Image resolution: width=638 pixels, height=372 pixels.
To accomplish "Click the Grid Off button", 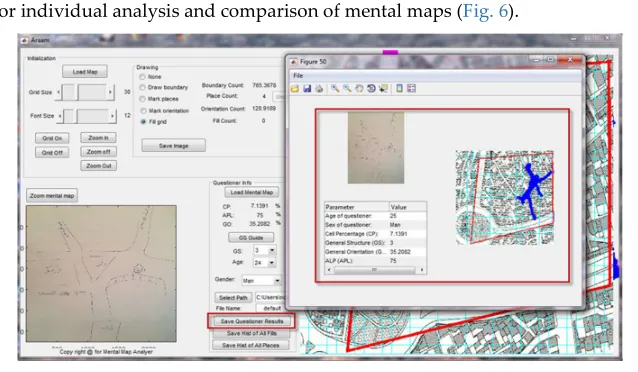I will coord(52,153).
